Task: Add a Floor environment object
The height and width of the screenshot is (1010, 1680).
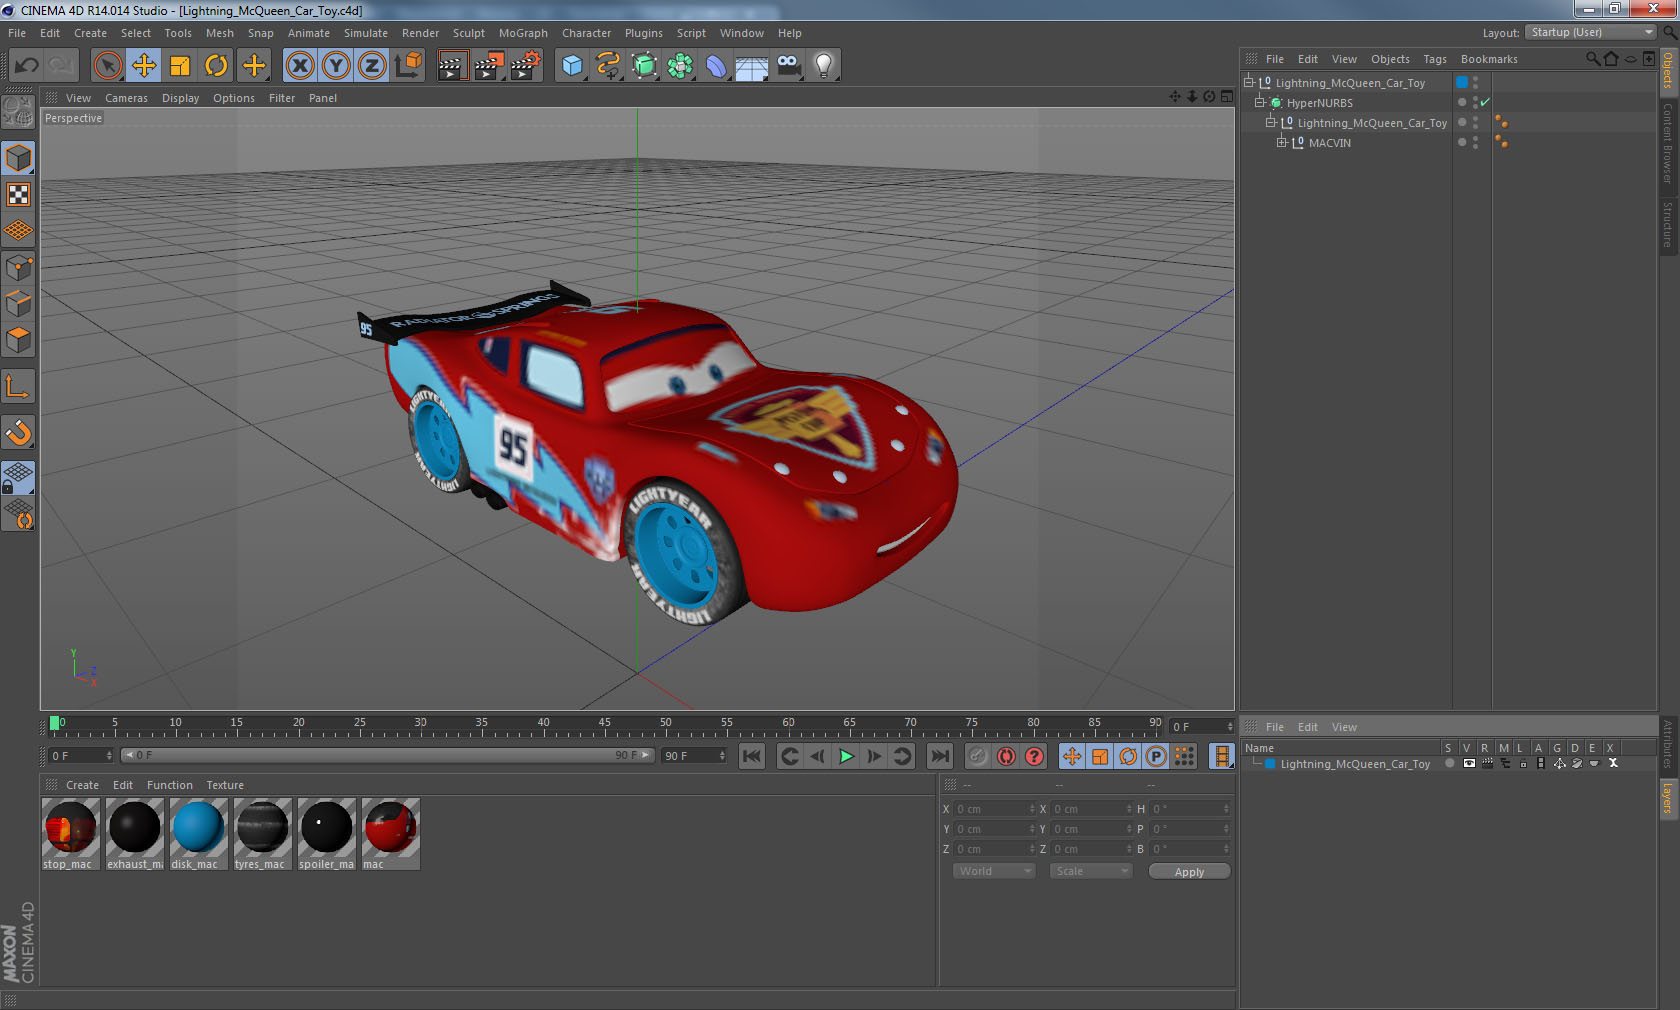Action: (x=751, y=66)
